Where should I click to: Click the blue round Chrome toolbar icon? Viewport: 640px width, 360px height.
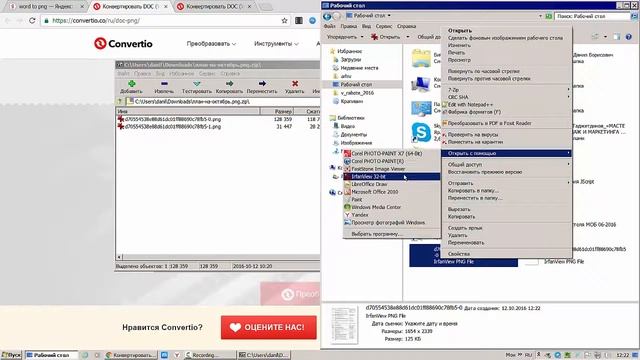pyautogui.click(x=312, y=20)
